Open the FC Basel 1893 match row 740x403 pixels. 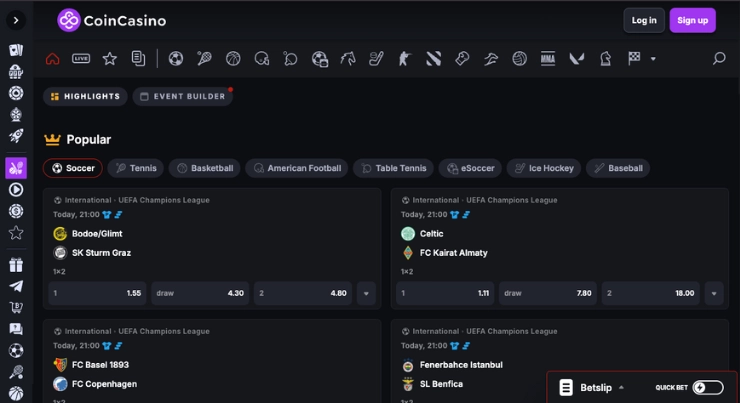pos(100,365)
